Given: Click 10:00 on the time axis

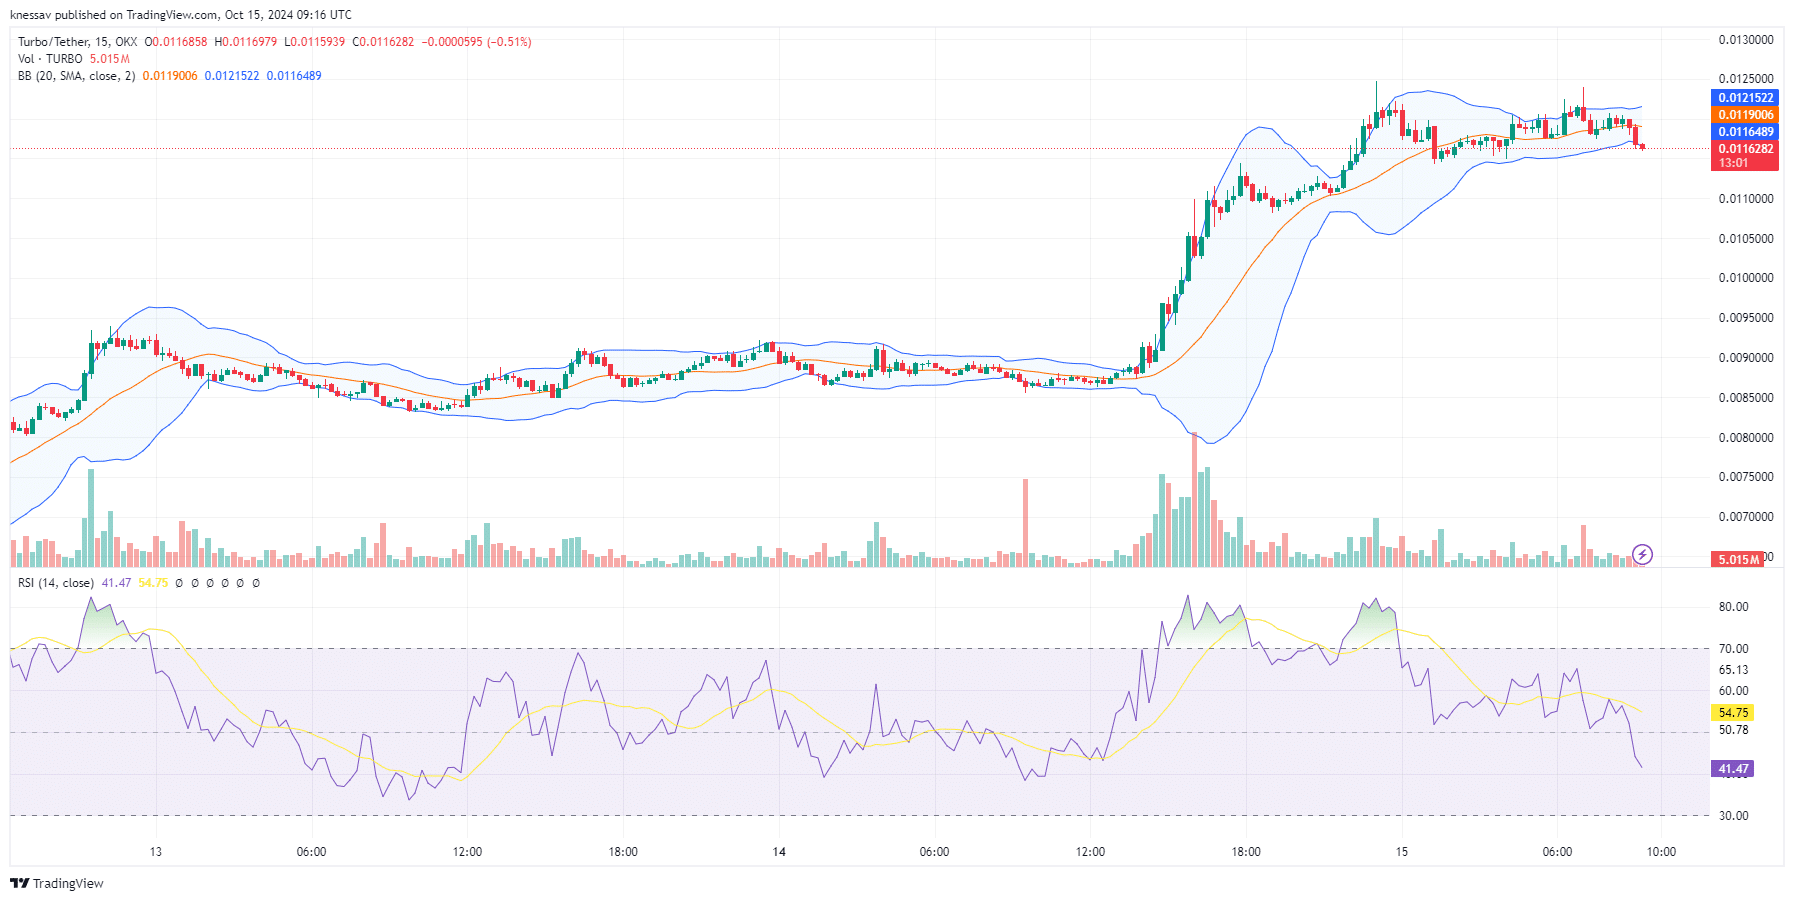Looking at the screenshot, I should [1661, 852].
